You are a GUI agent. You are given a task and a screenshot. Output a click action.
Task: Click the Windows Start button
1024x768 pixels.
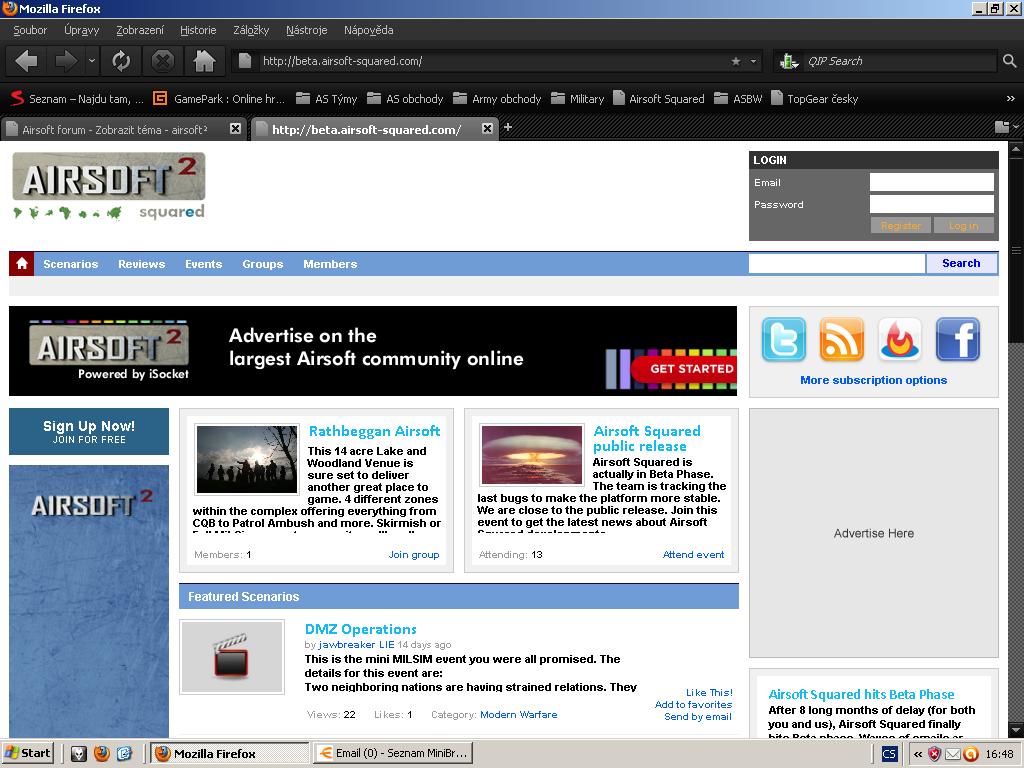28,753
